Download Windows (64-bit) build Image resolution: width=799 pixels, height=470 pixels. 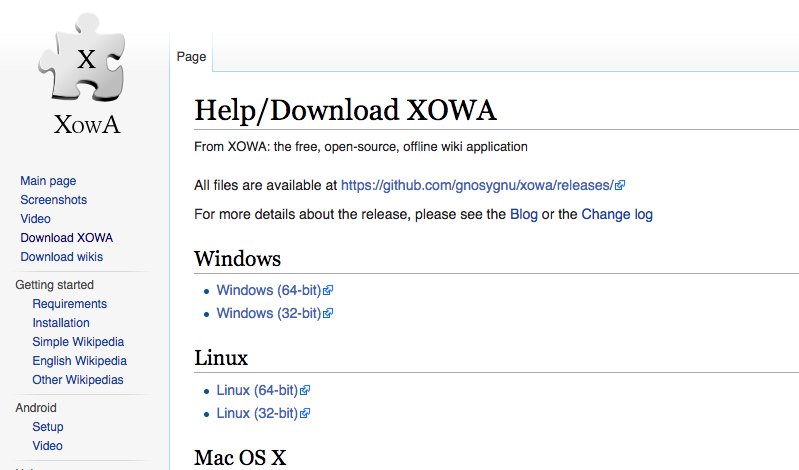(269, 290)
